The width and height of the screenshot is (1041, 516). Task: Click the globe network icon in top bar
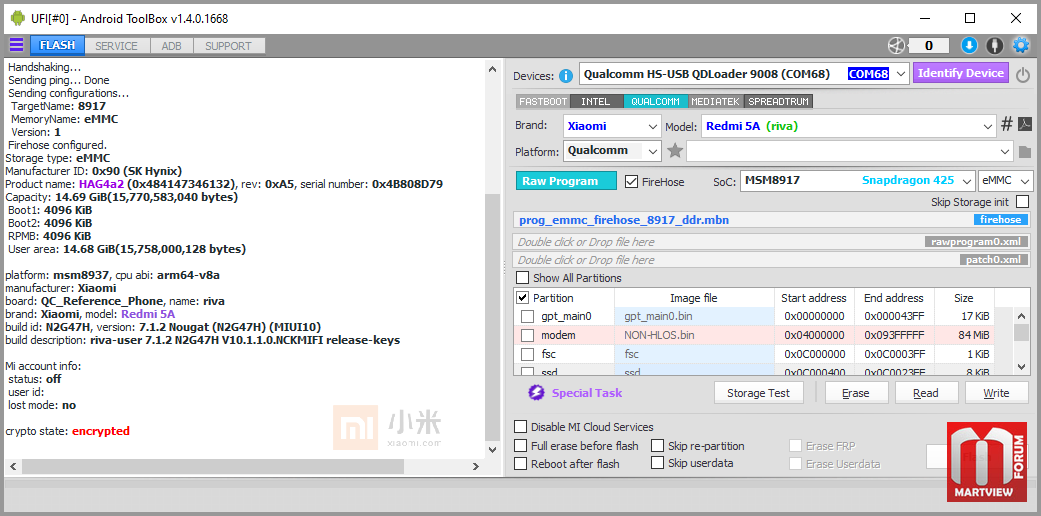[x=896, y=45]
